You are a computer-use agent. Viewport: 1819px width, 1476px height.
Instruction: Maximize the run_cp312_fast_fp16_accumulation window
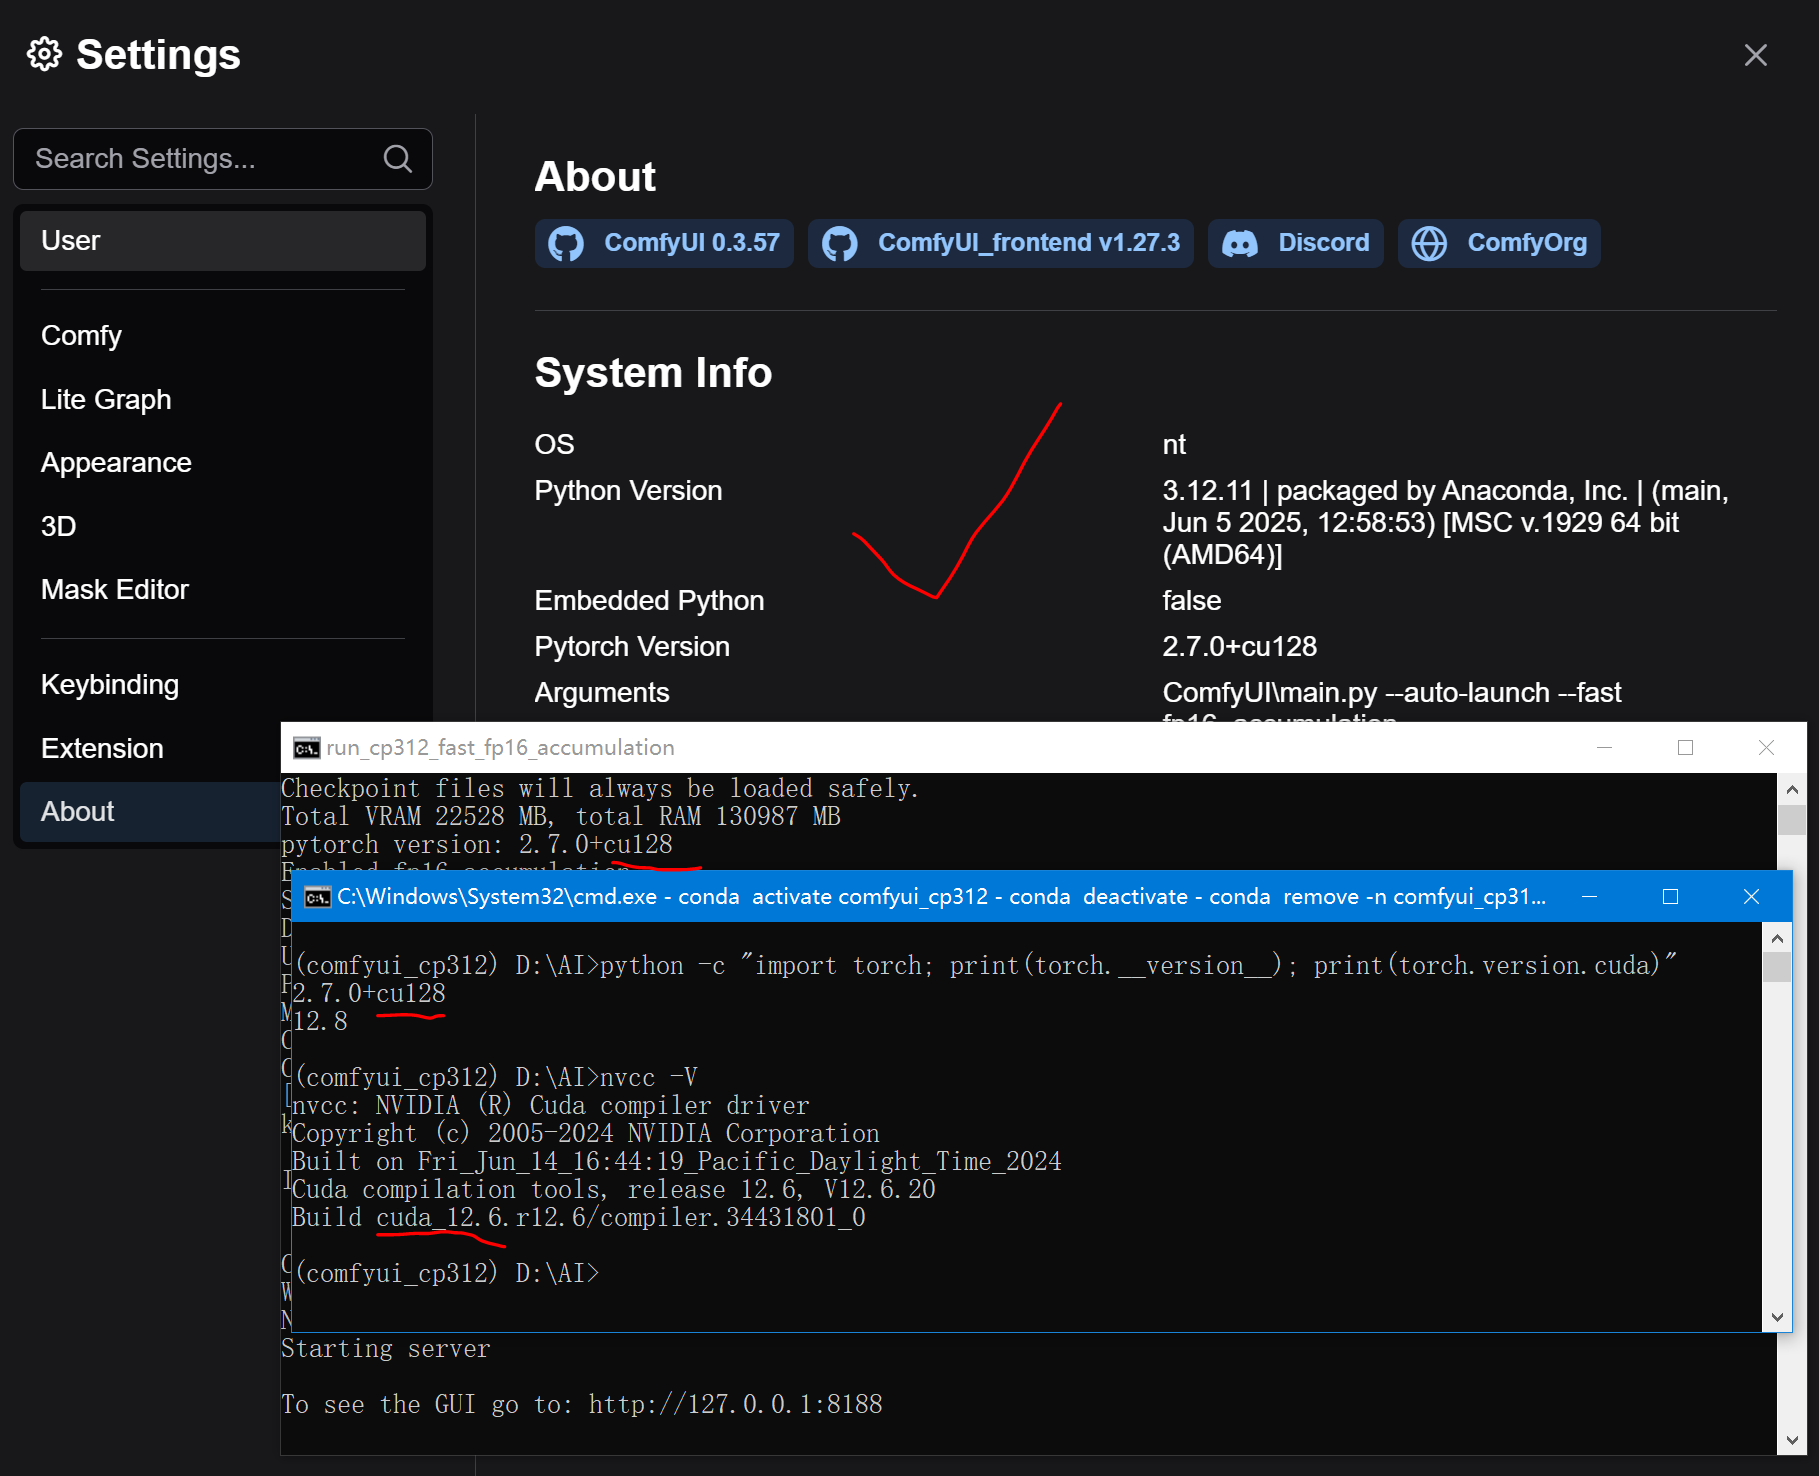(x=1685, y=748)
